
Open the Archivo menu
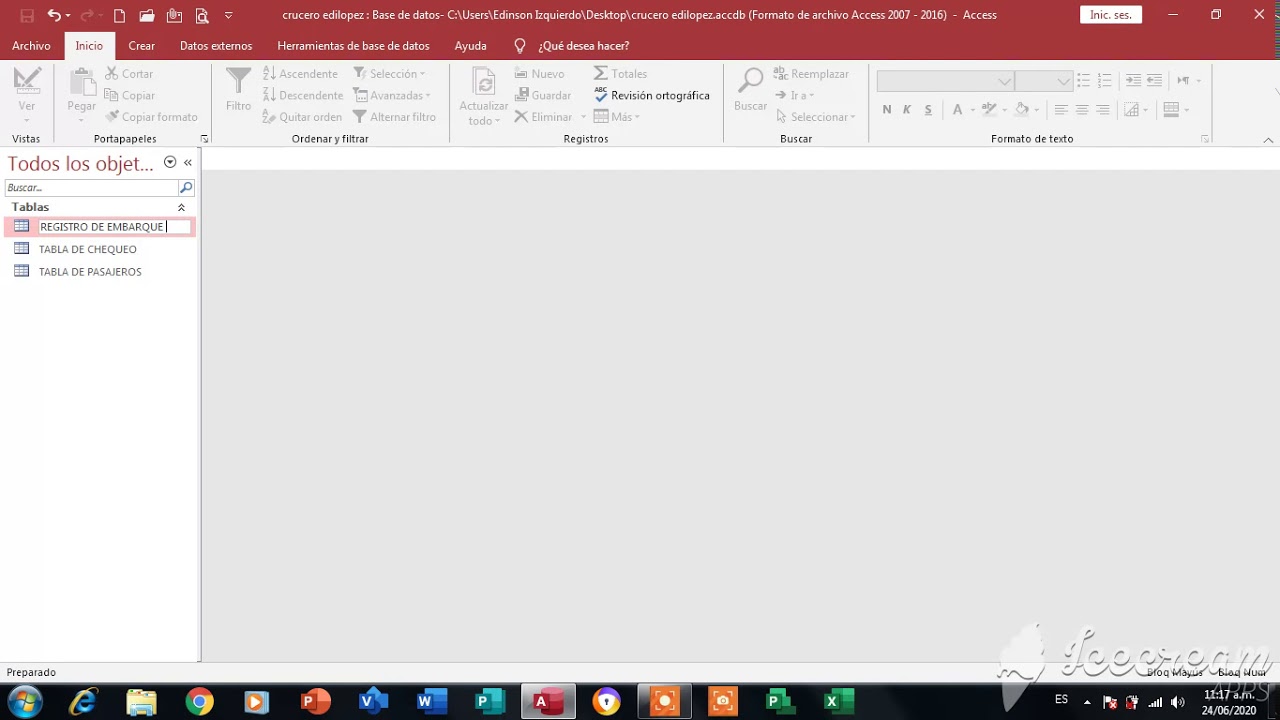tap(31, 46)
